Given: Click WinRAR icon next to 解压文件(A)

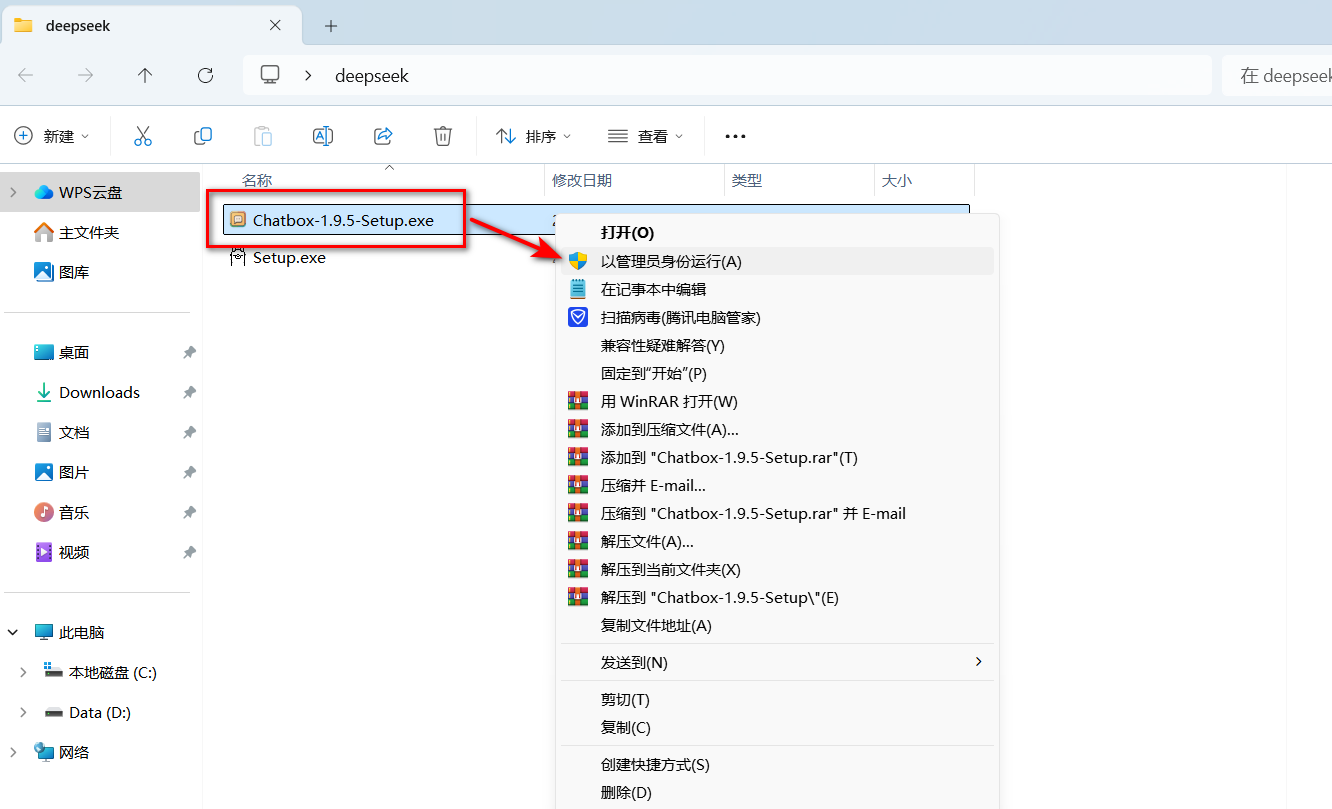Looking at the screenshot, I should [x=578, y=541].
